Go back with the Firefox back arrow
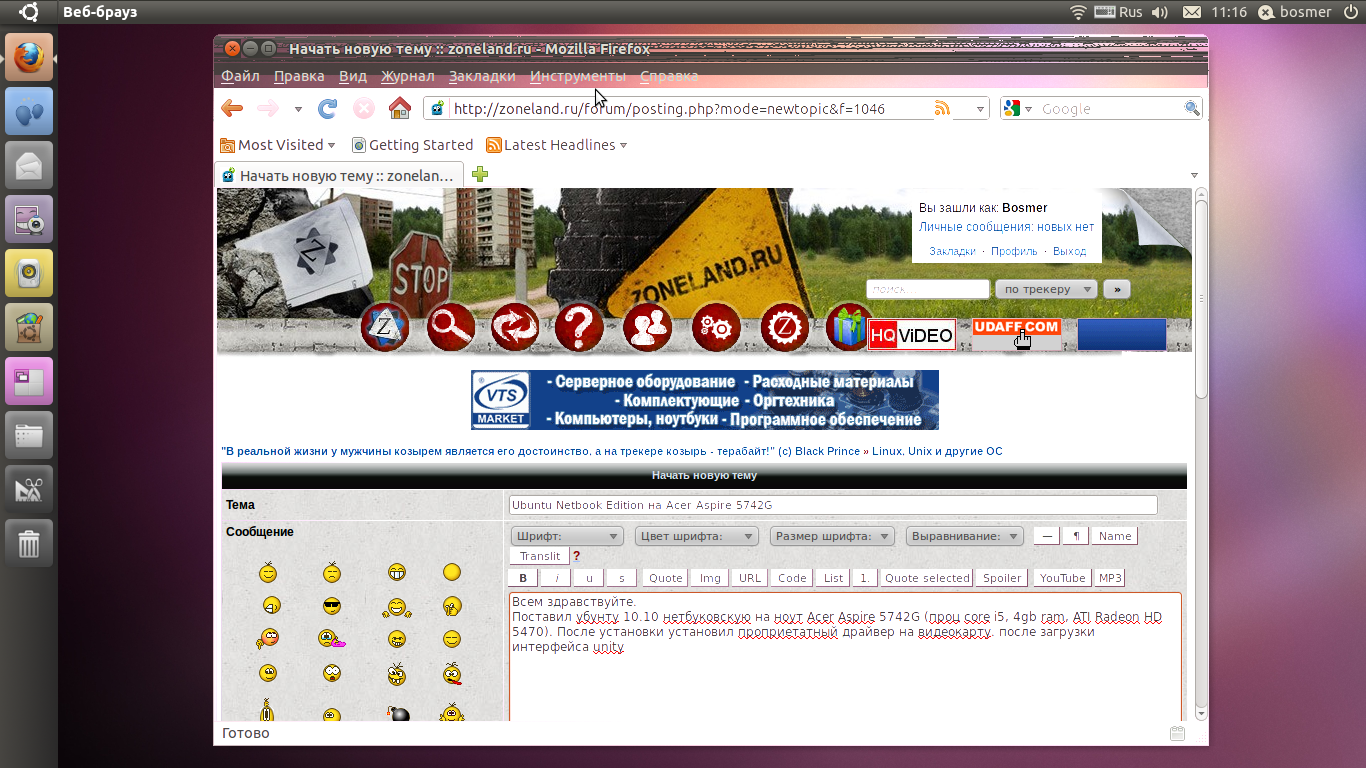Viewport: 1366px width, 768px height. 232,108
